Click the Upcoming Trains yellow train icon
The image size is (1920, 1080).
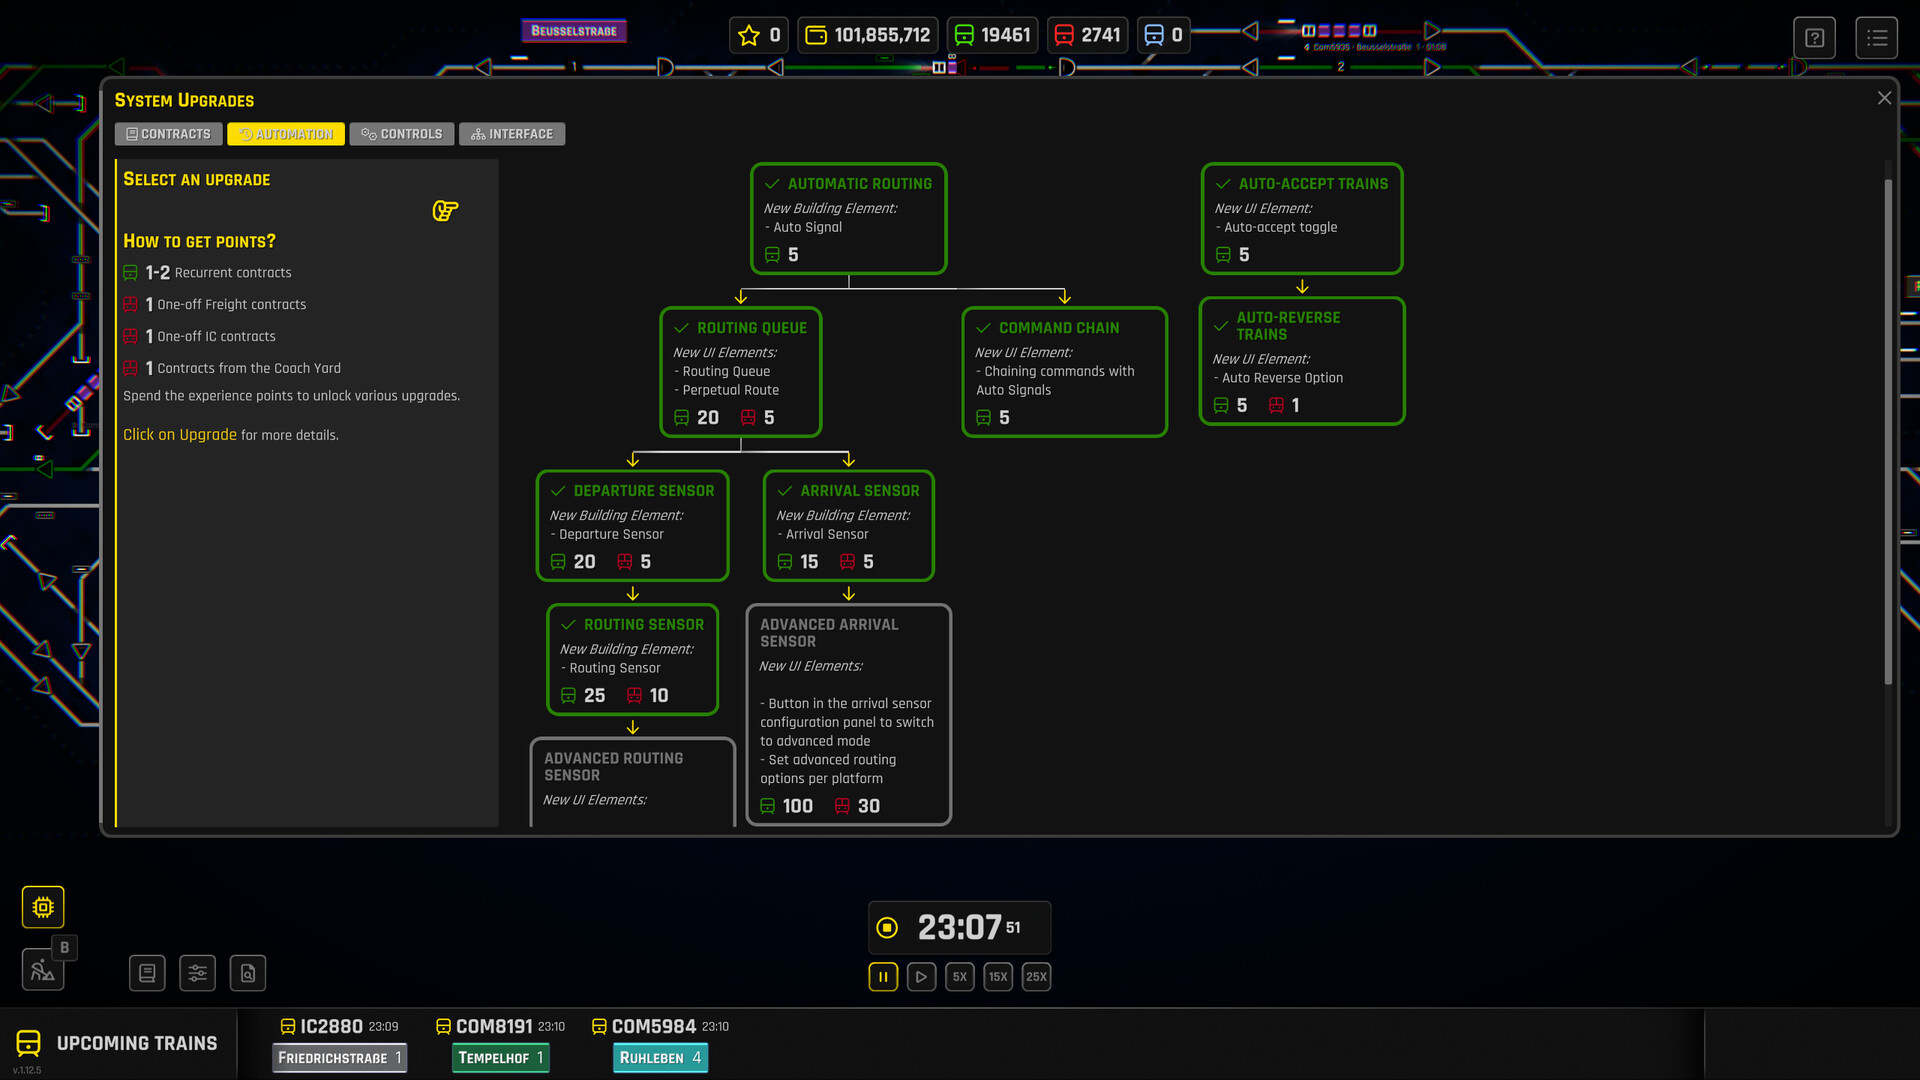pyautogui.click(x=29, y=1043)
